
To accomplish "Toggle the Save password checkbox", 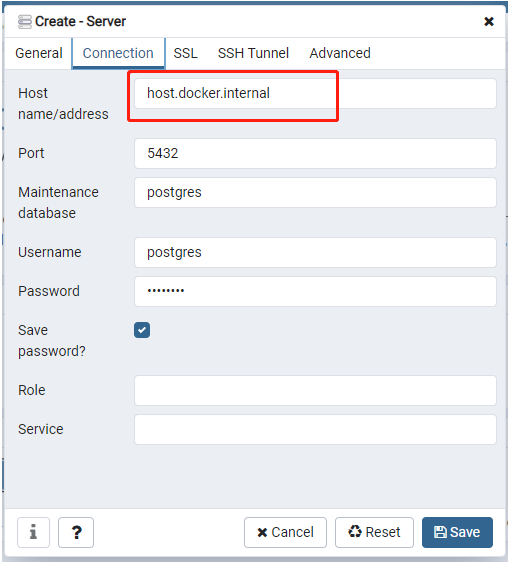I will point(142,330).
